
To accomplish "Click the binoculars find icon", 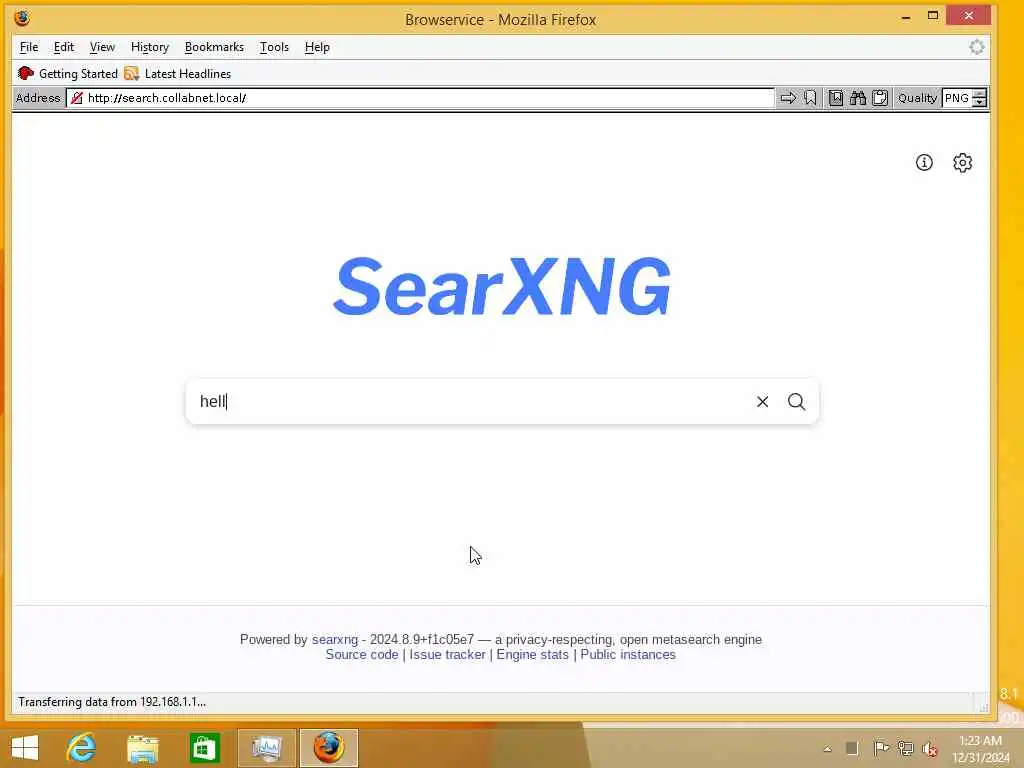I will [x=857, y=98].
